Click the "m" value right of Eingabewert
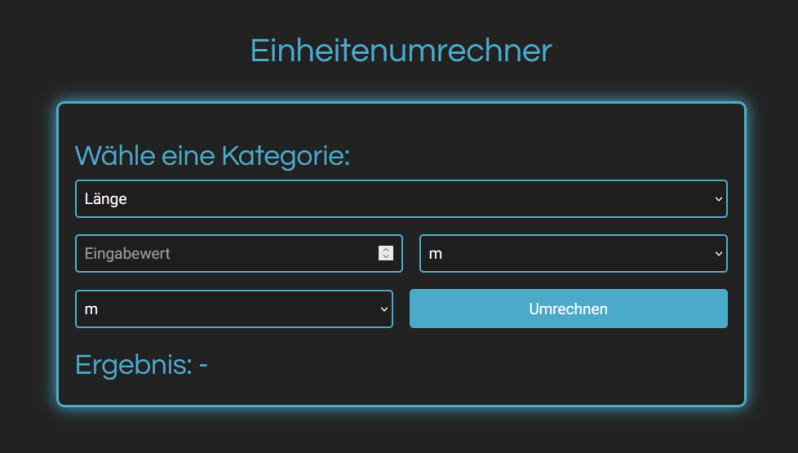 436,254
